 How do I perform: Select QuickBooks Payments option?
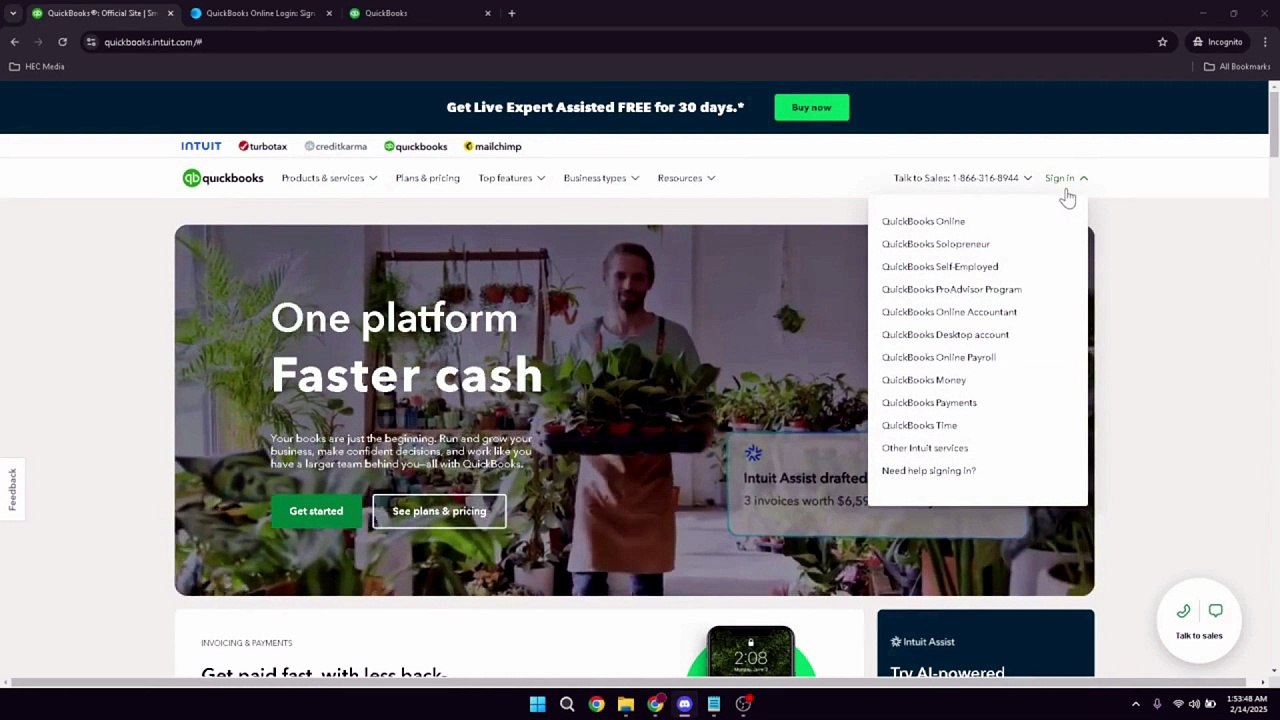click(929, 403)
